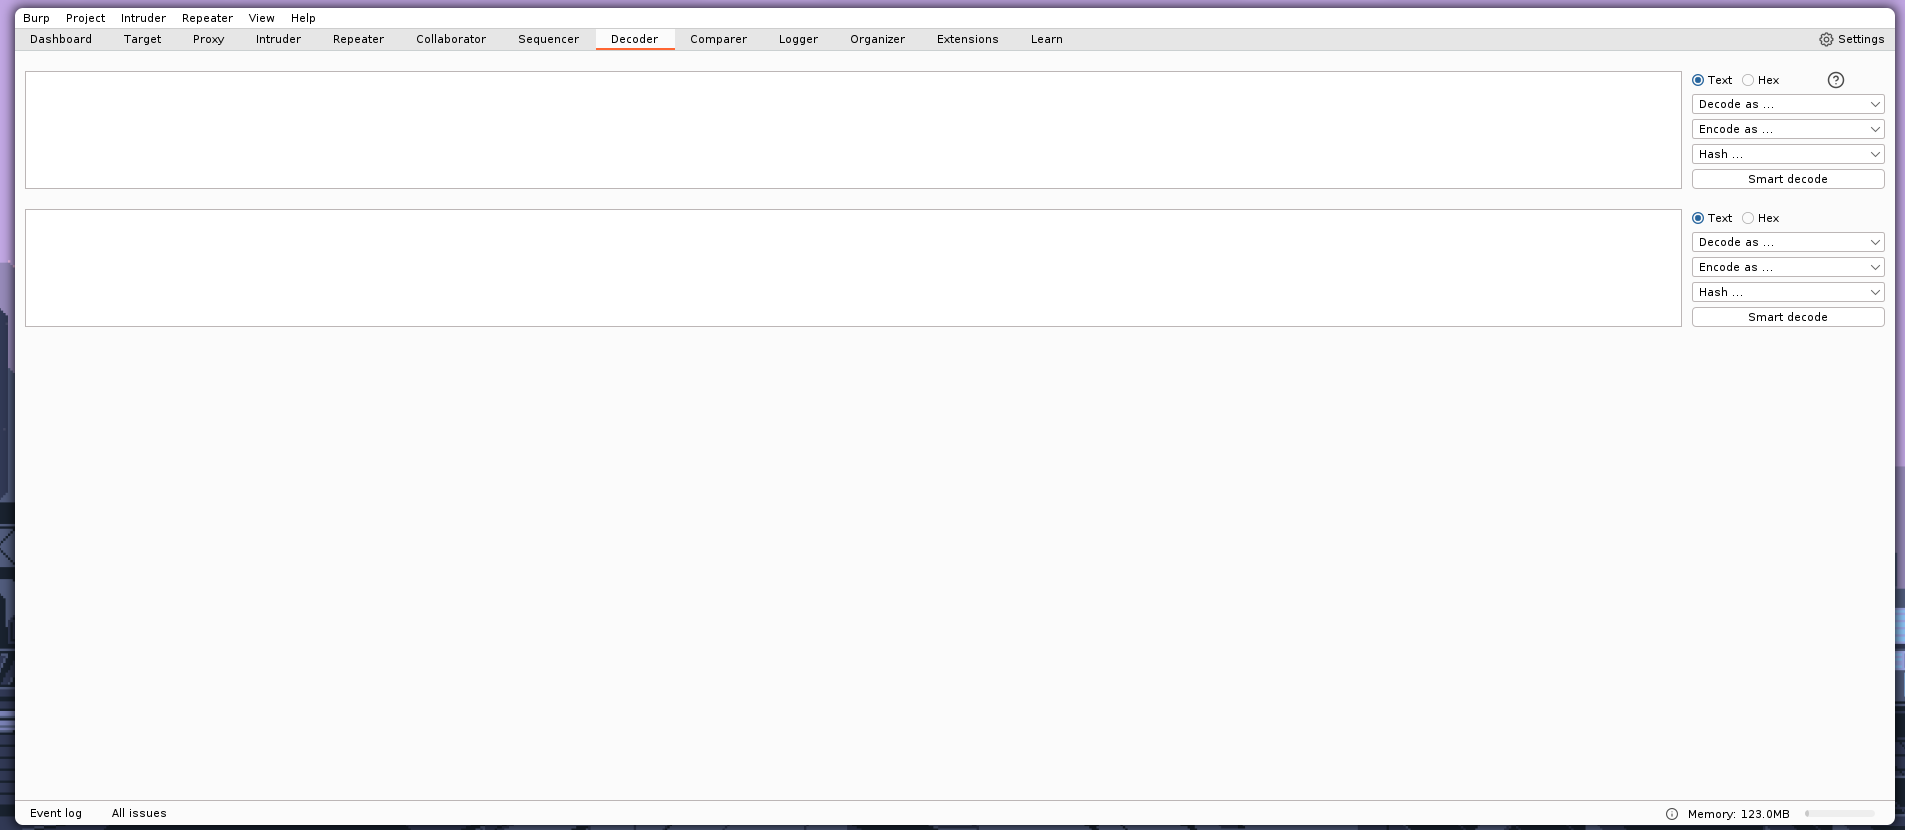Viewport: 1905px width, 830px height.
Task: Switch to the Logger tab
Action: tap(798, 39)
